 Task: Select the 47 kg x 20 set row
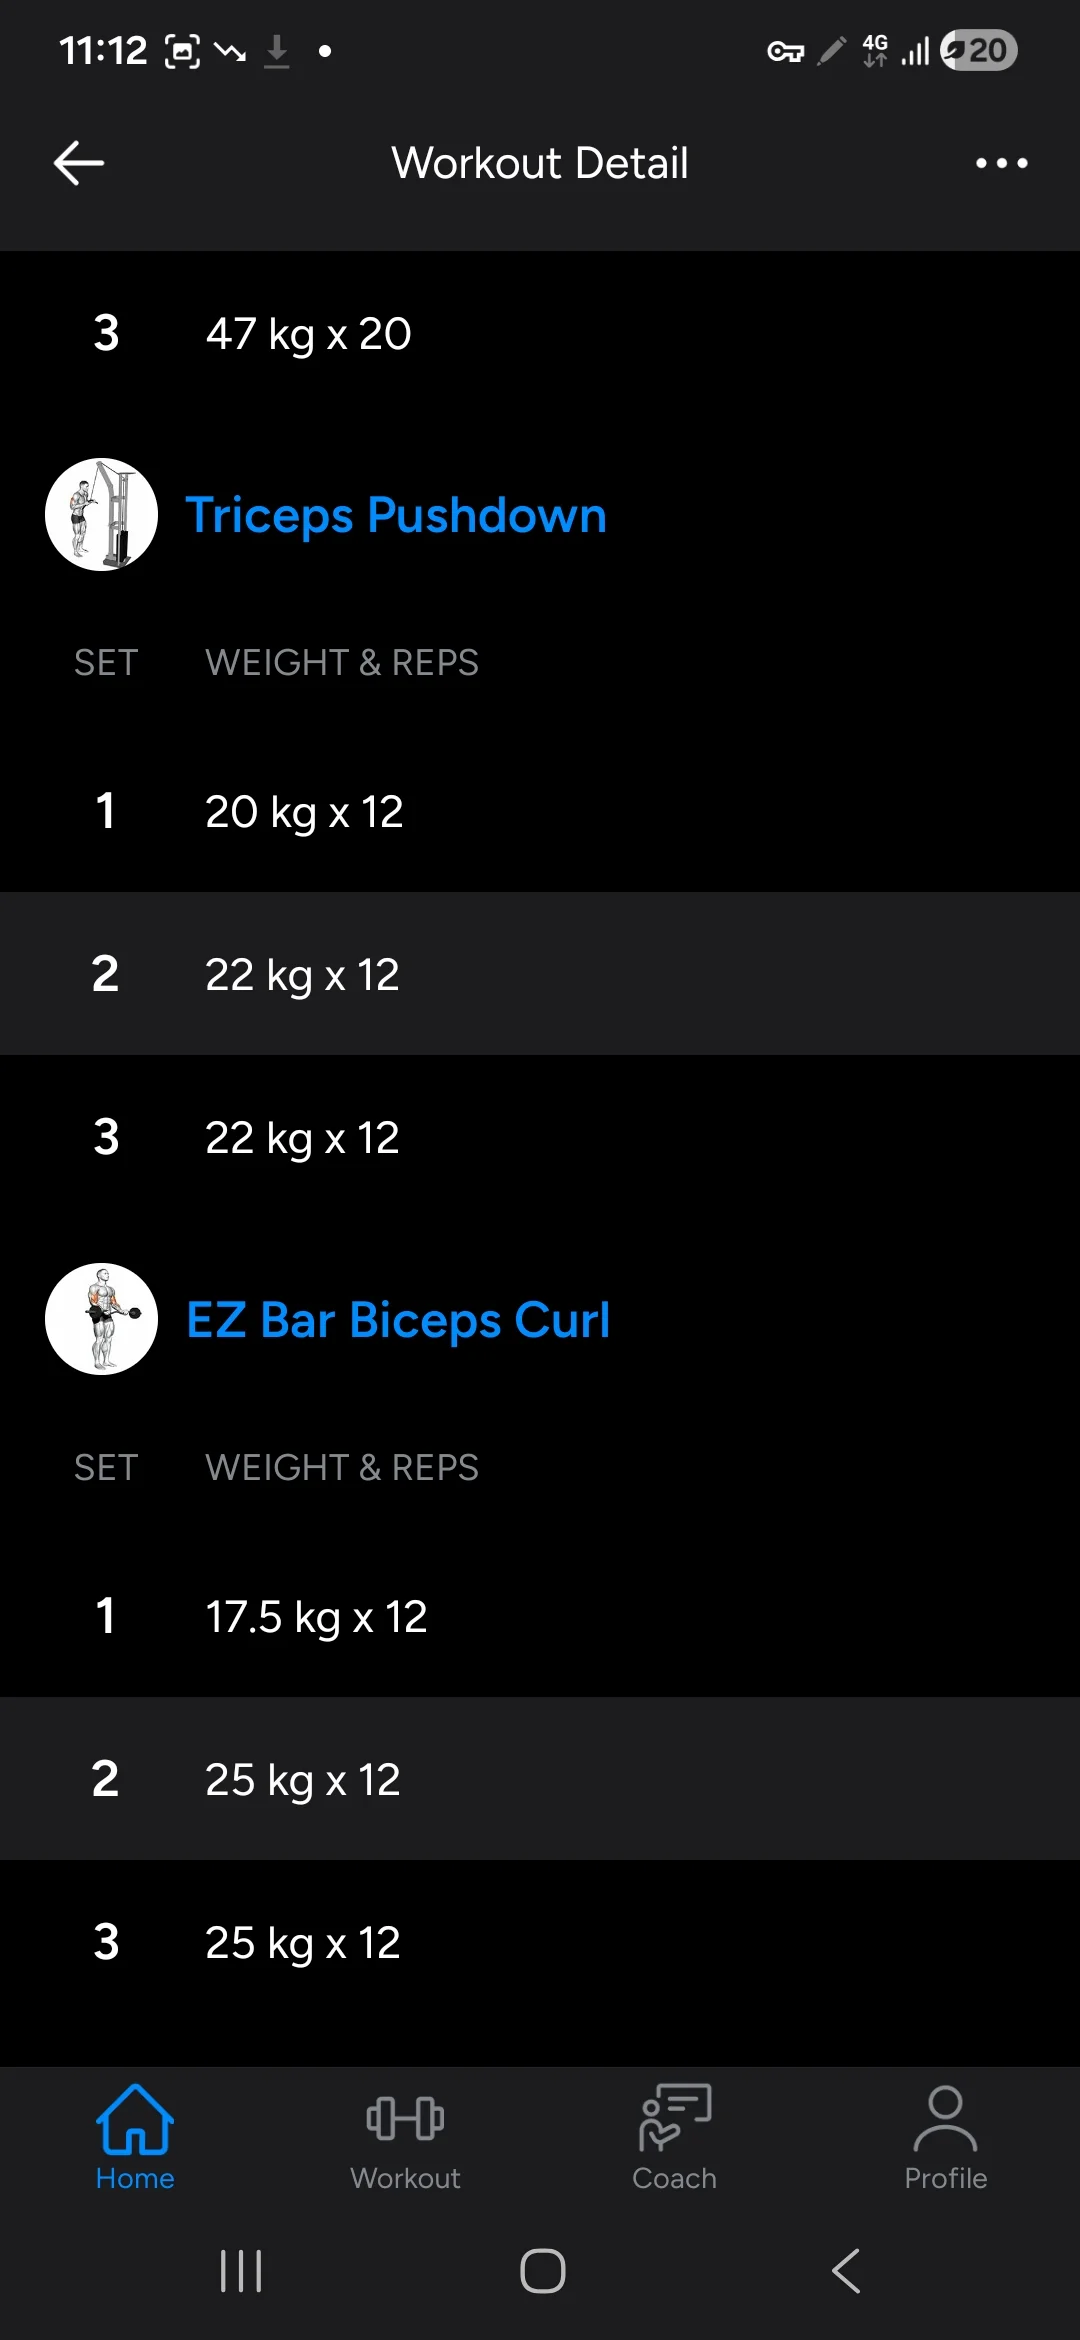(x=540, y=333)
